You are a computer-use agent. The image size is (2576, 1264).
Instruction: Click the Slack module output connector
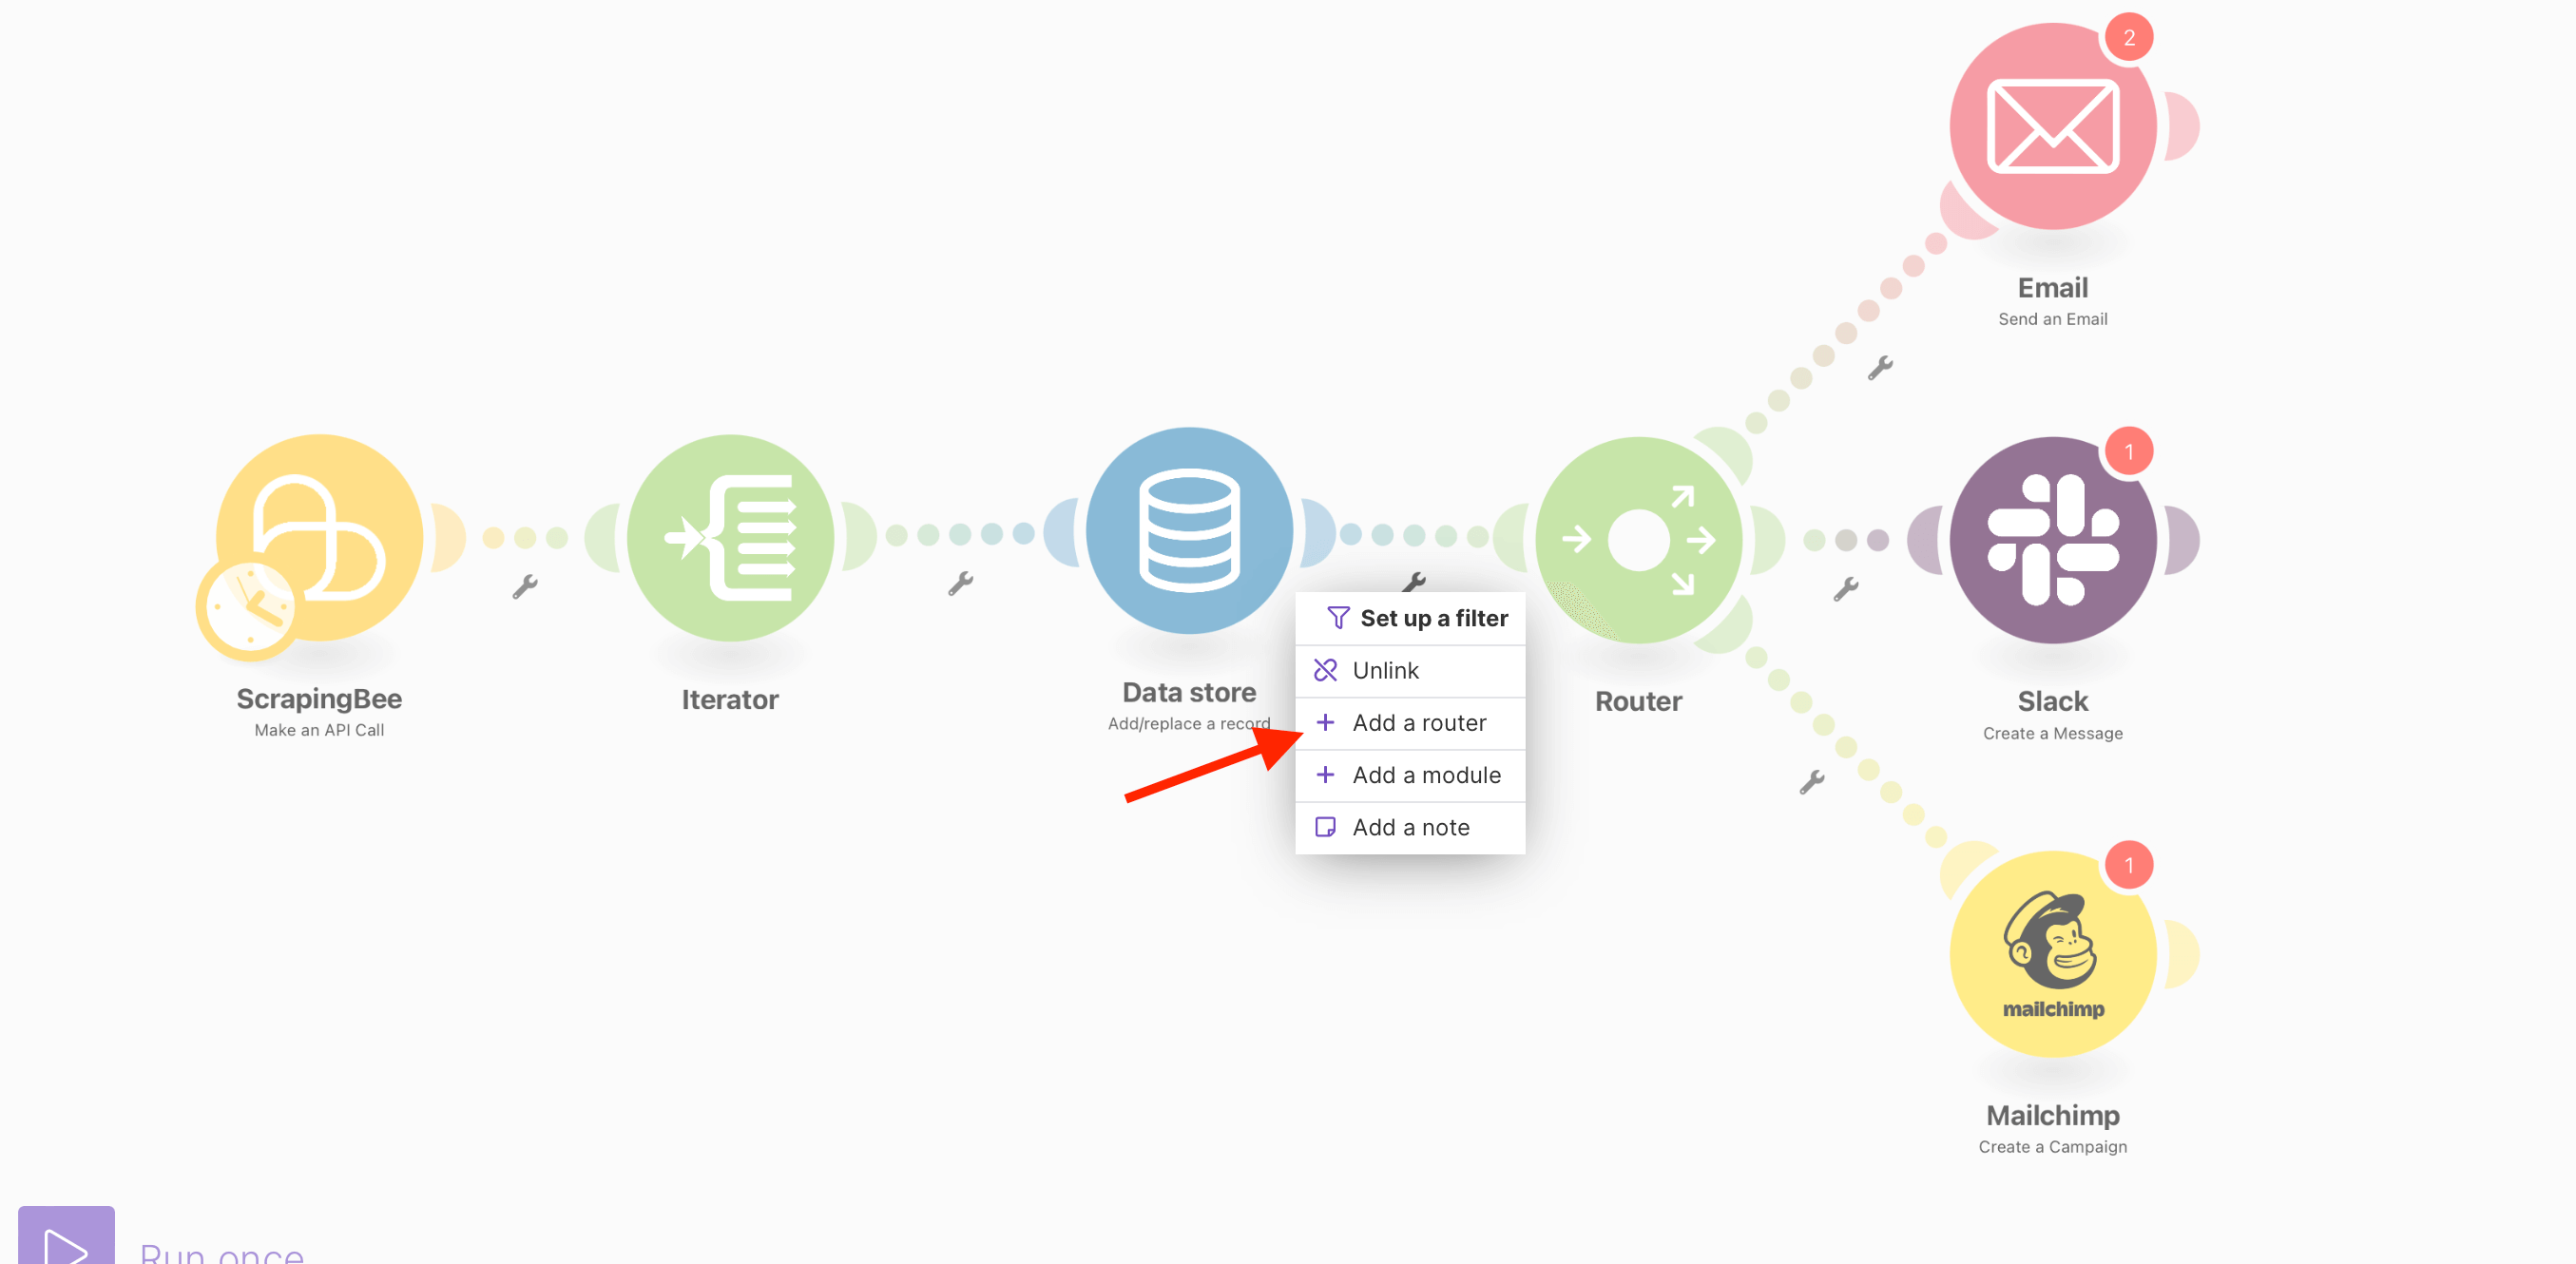click(x=2183, y=540)
